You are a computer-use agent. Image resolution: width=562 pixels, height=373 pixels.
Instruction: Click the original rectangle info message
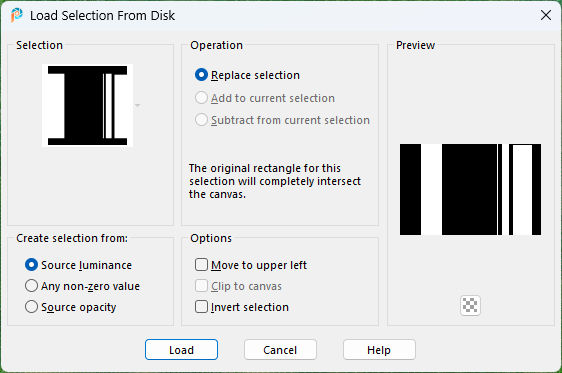[x=275, y=181]
